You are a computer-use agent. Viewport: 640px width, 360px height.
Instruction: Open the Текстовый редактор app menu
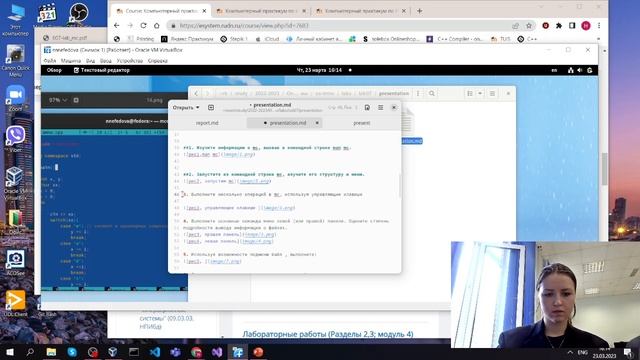101,70
